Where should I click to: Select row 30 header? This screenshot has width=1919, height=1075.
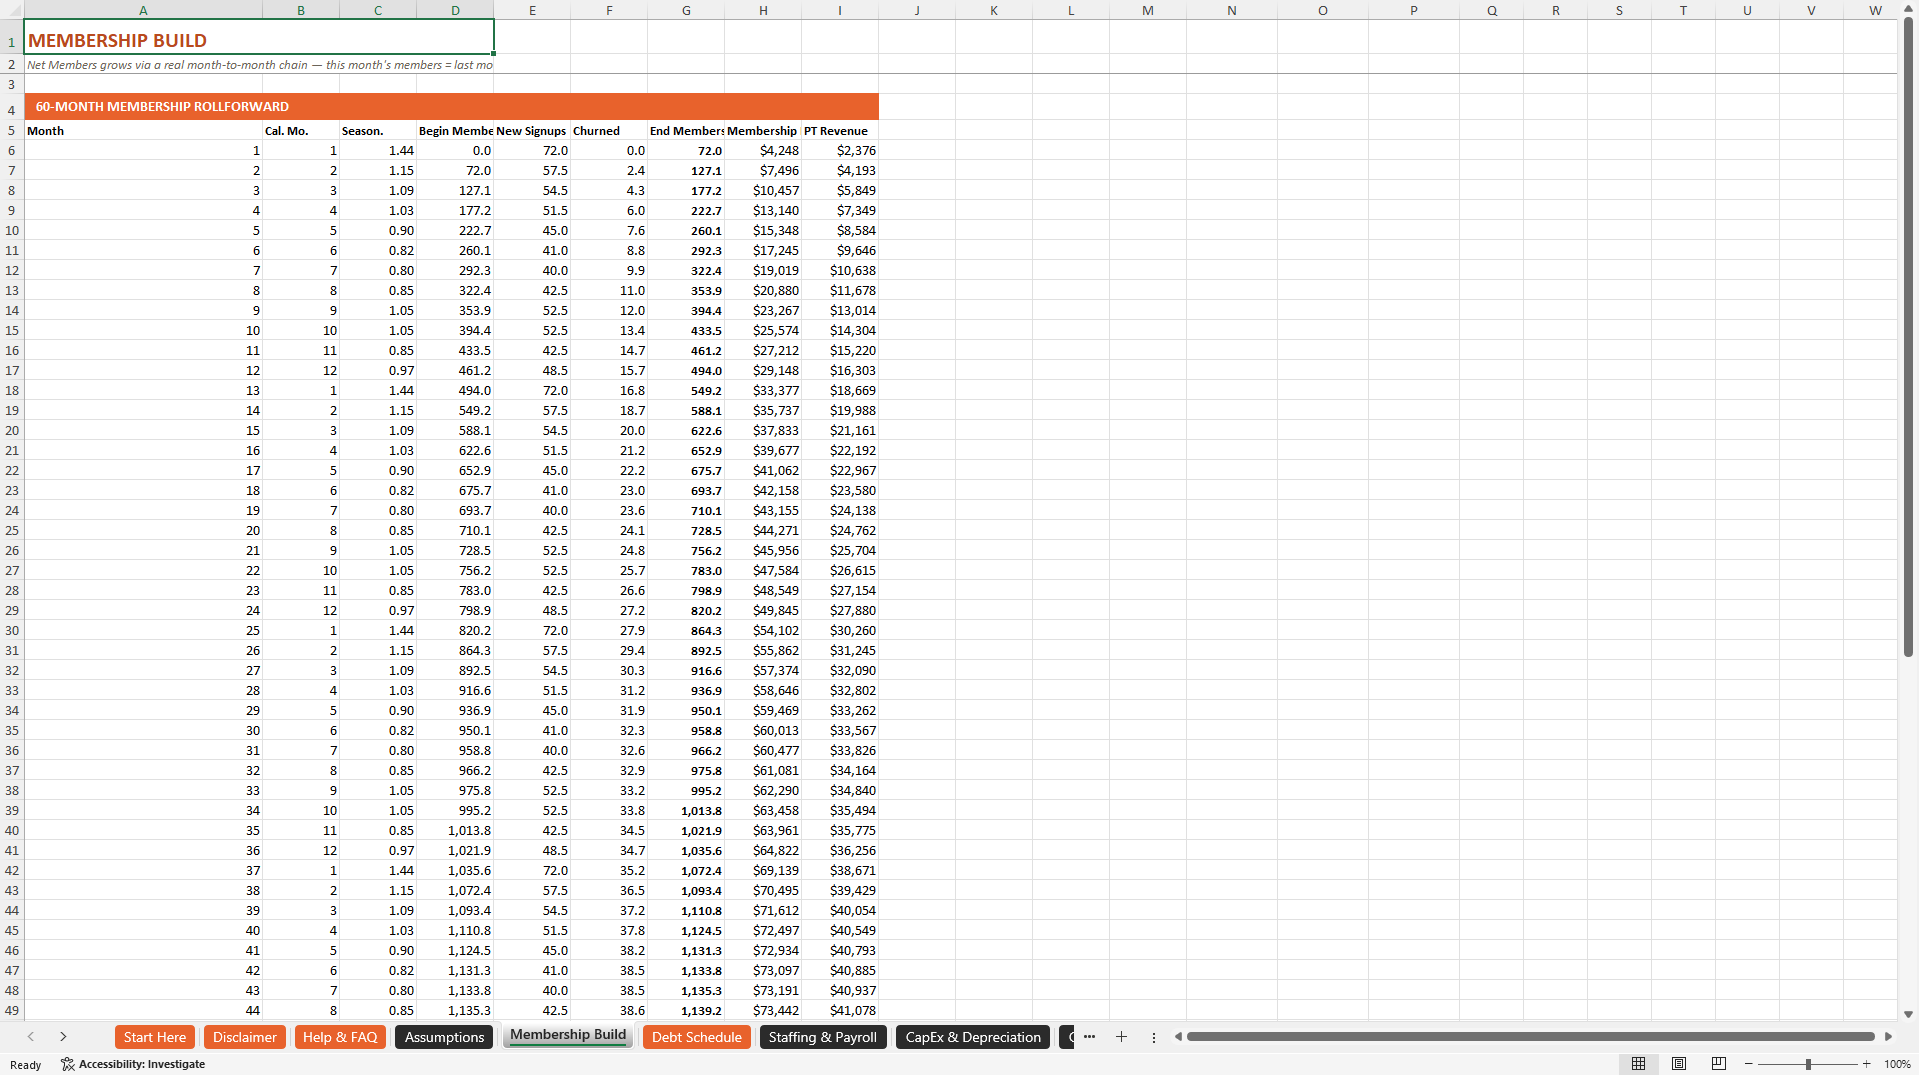(12, 630)
